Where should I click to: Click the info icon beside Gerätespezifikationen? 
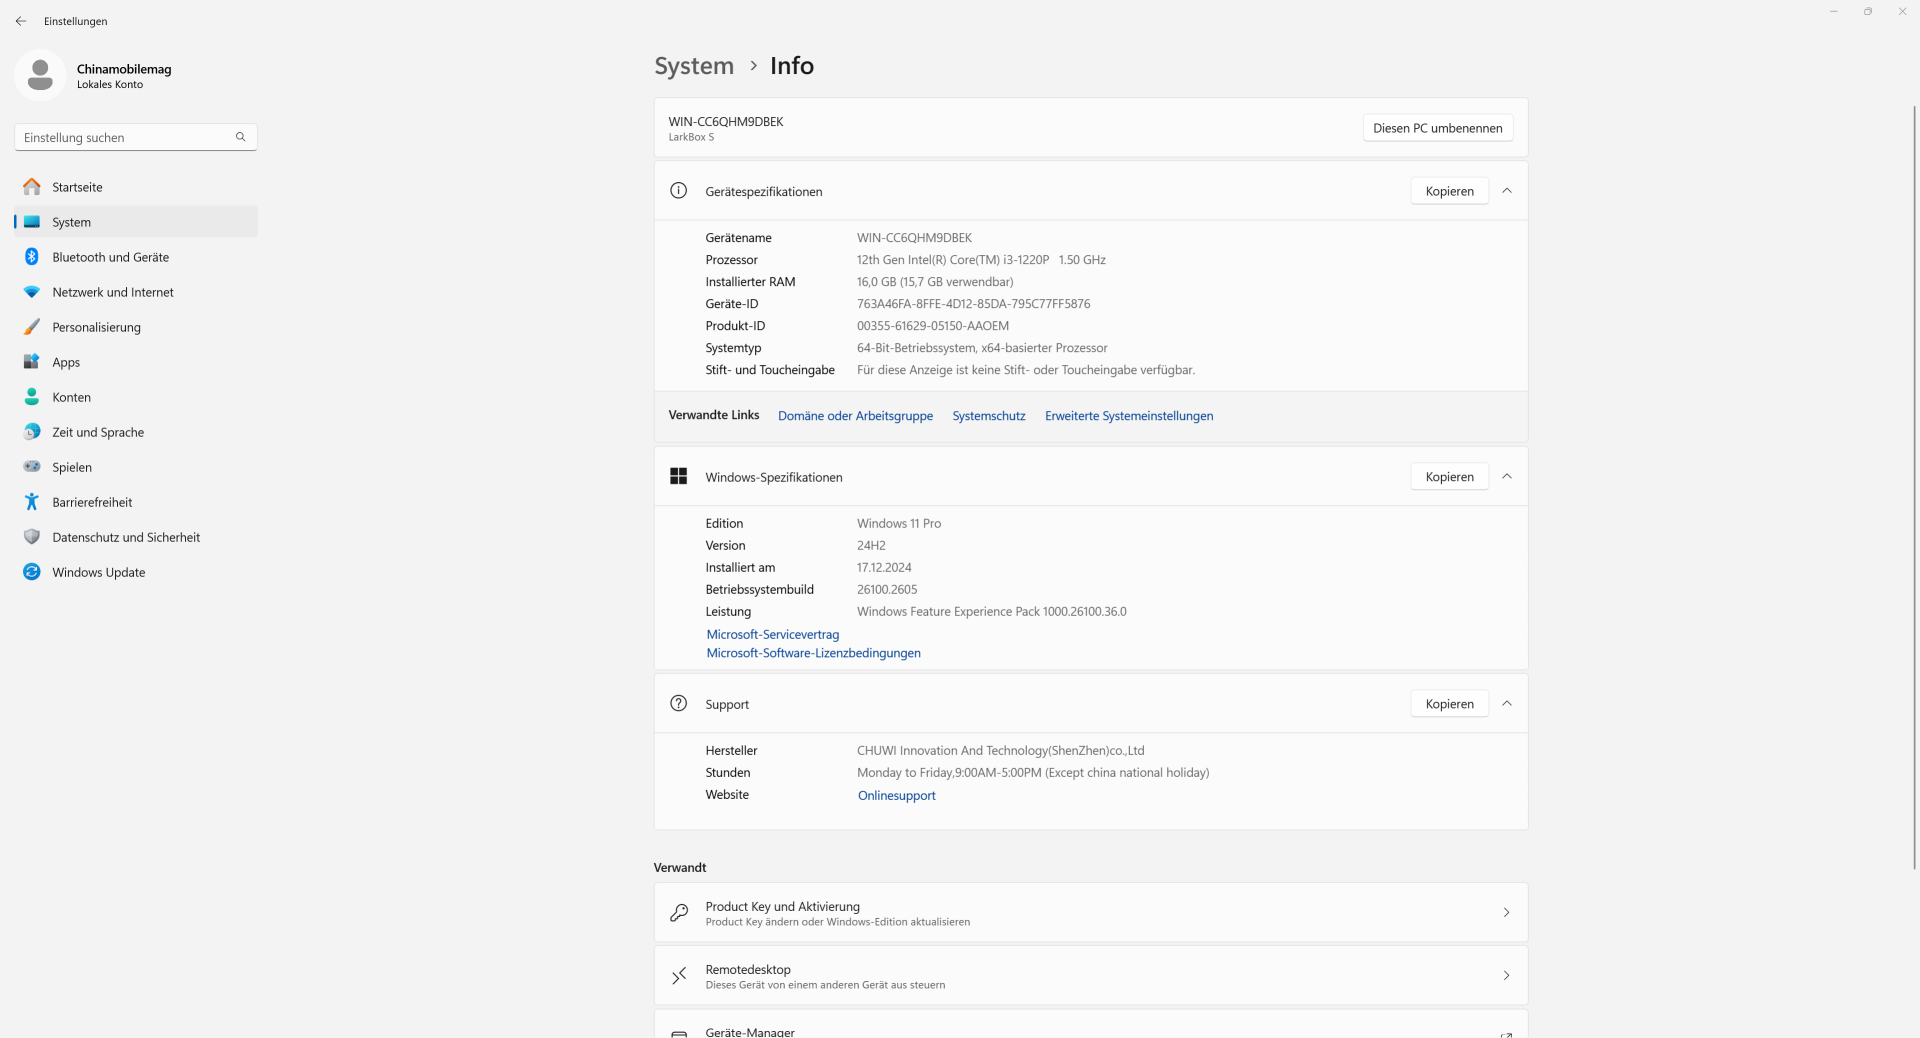tap(679, 191)
